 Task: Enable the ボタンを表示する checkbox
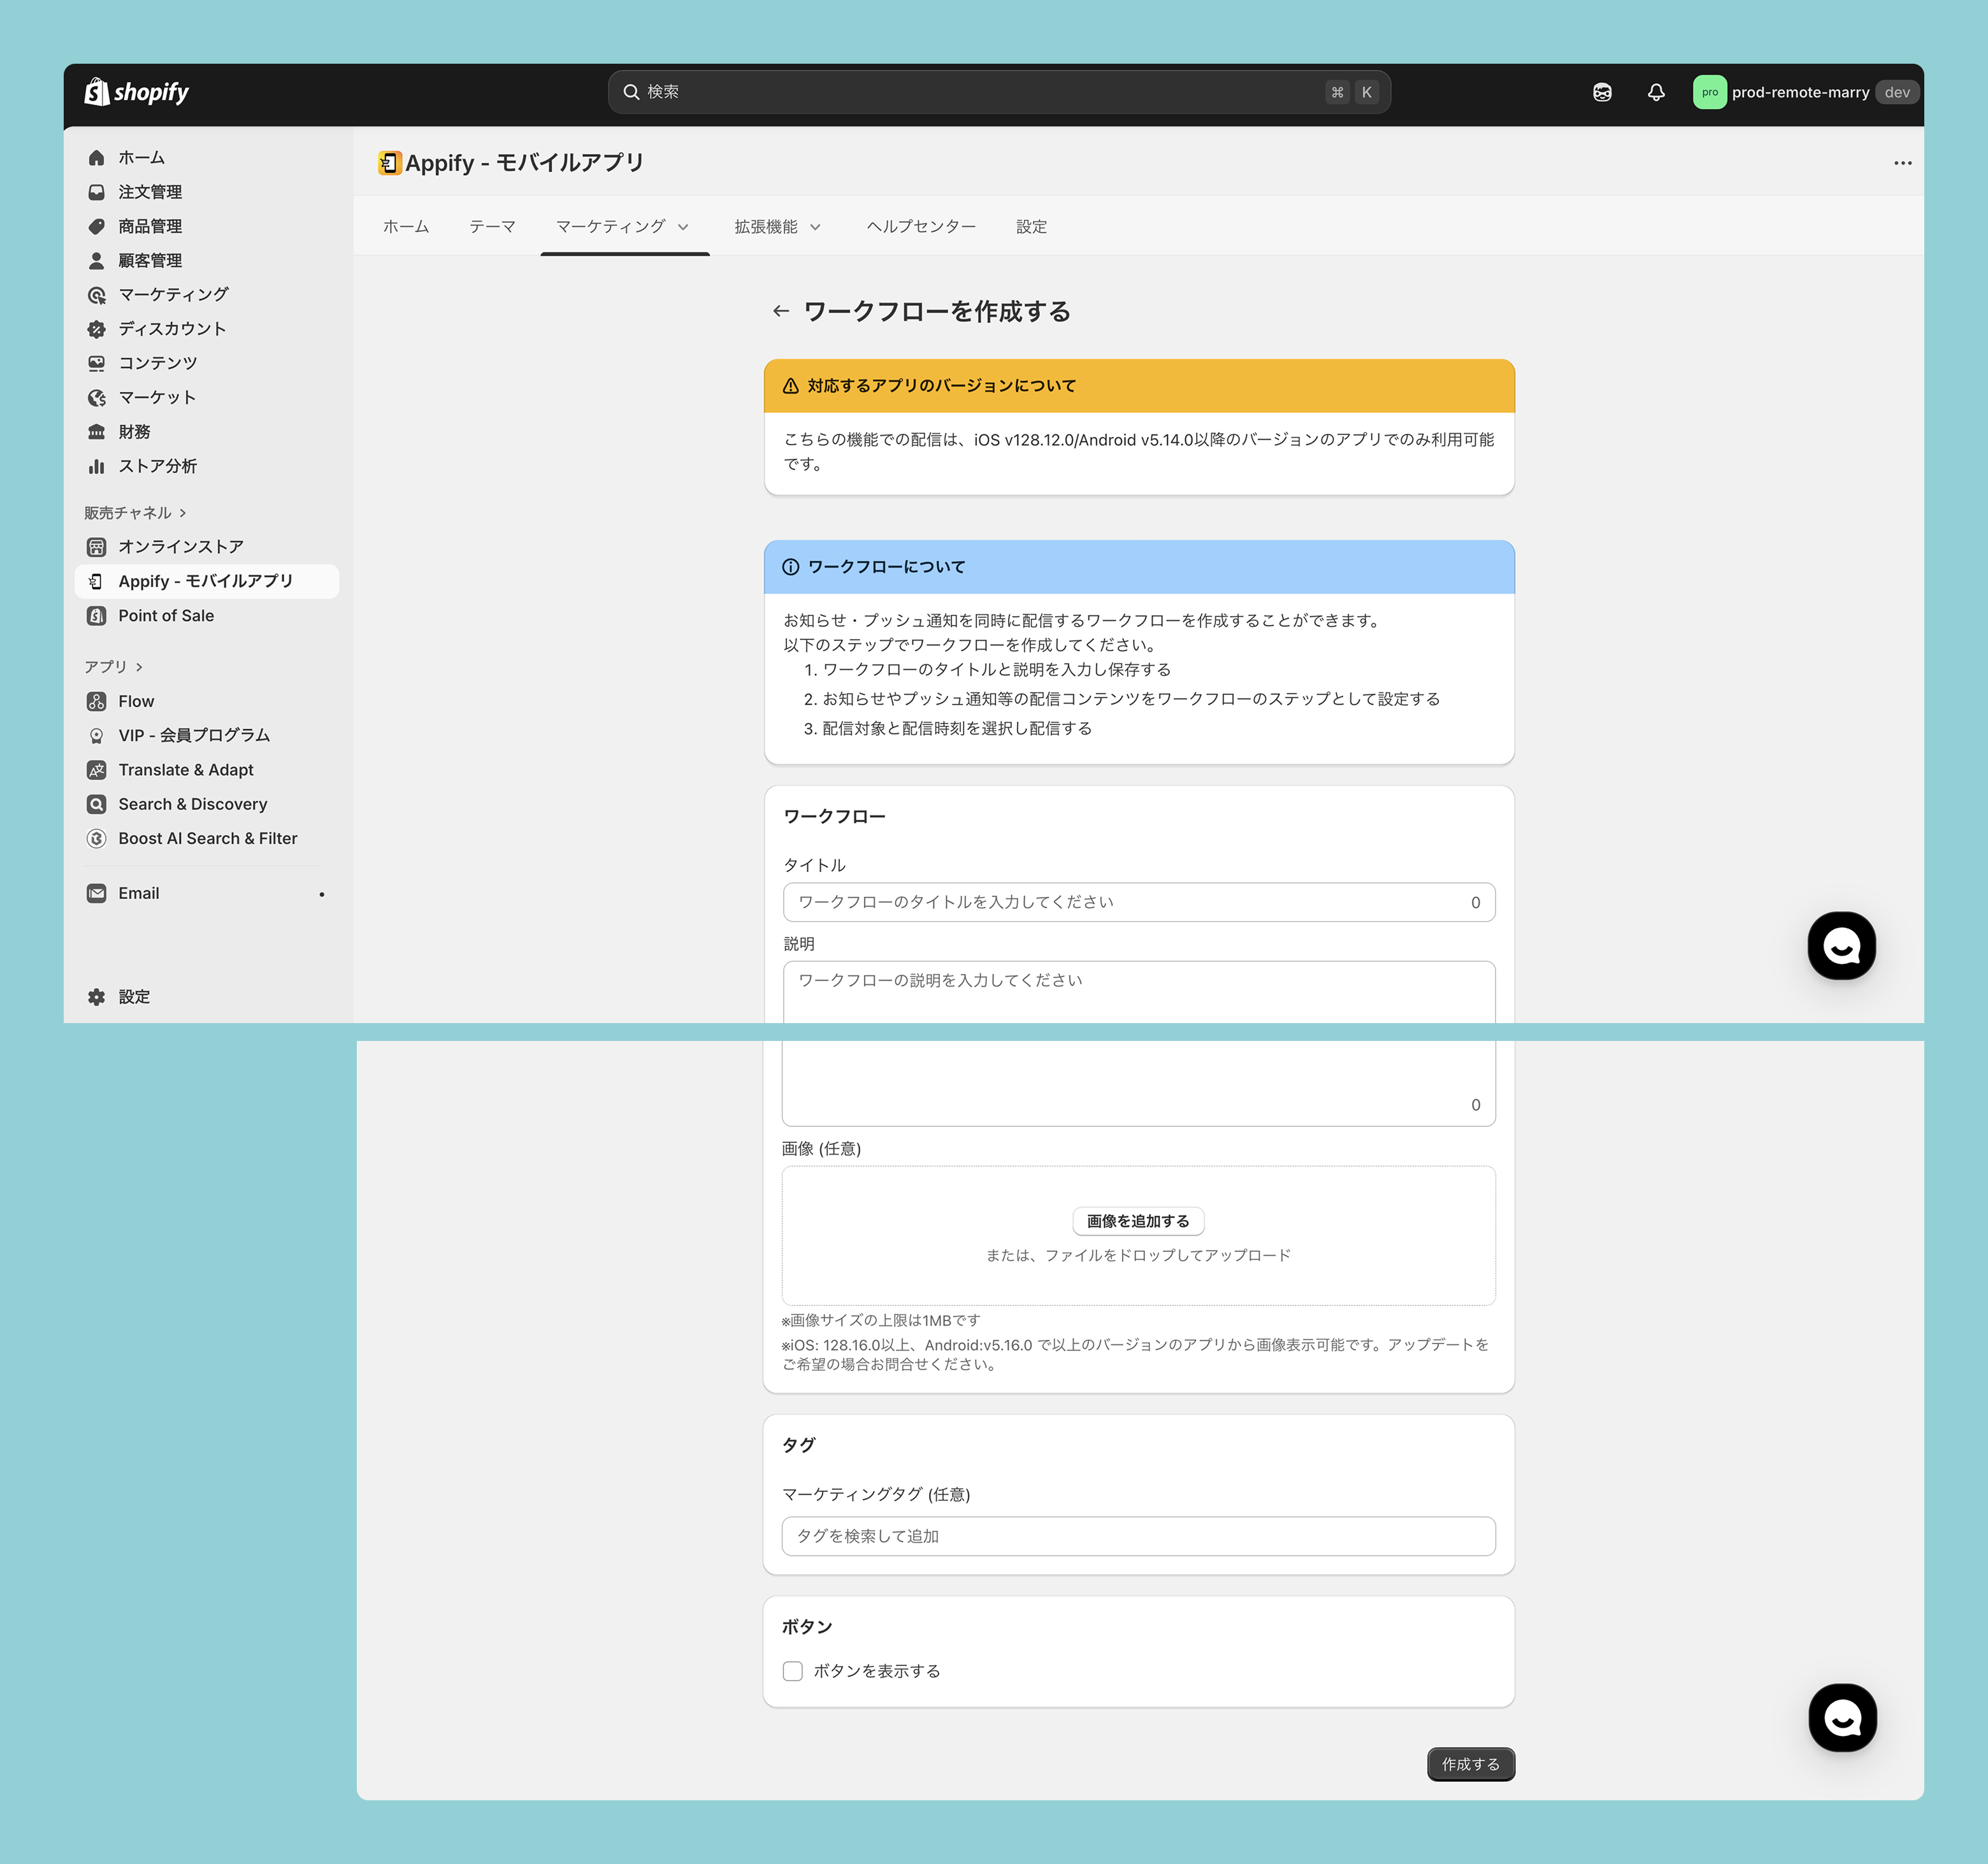click(x=793, y=1671)
